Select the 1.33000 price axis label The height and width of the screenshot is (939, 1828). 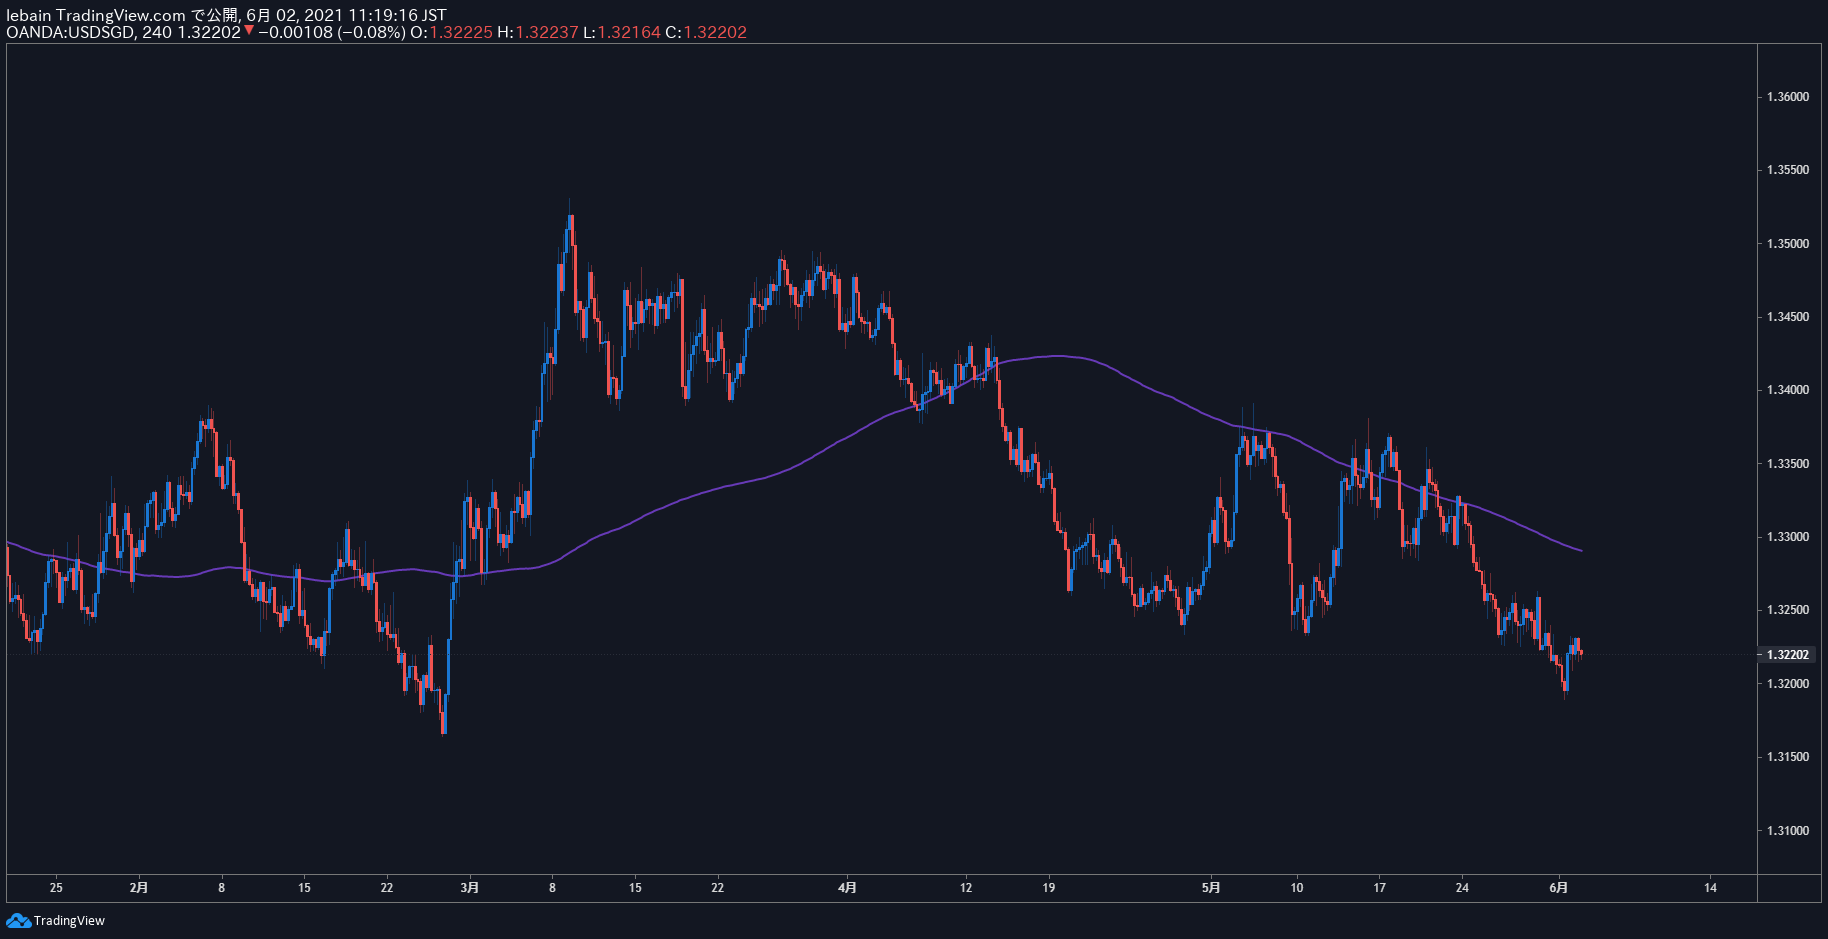(x=1788, y=537)
